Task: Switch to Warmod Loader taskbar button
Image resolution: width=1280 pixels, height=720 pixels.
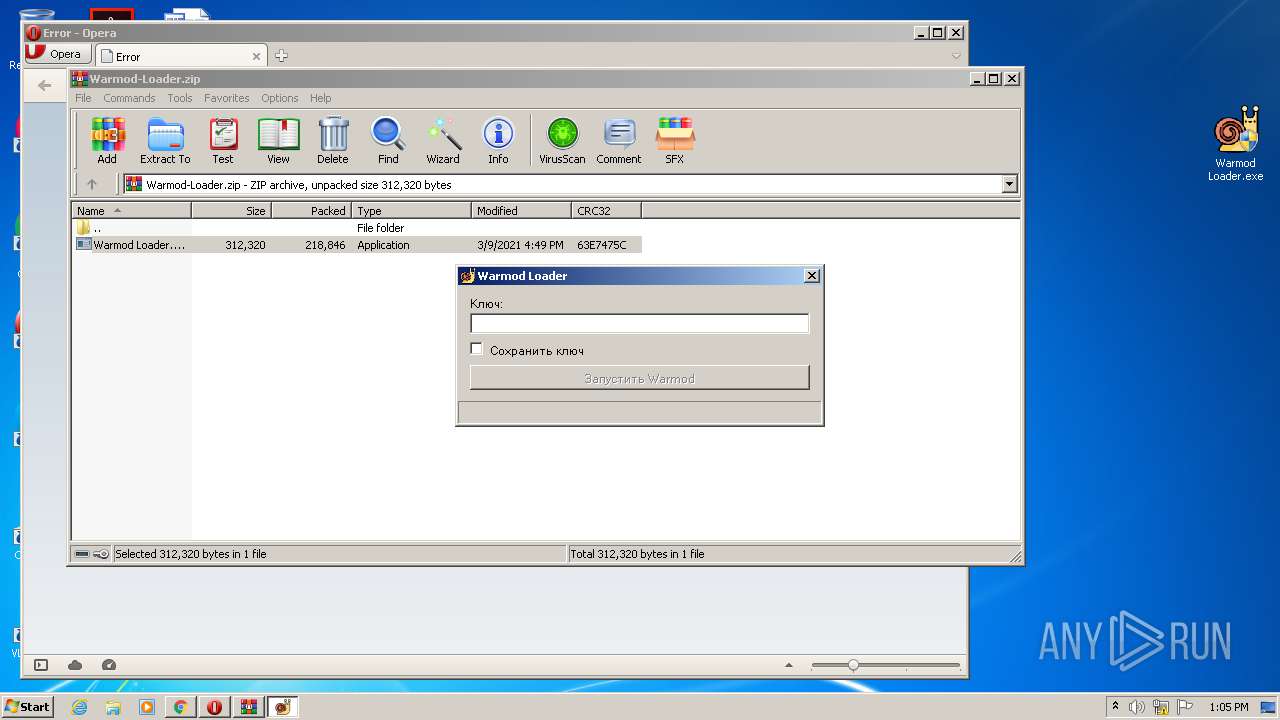Action: click(282, 707)
